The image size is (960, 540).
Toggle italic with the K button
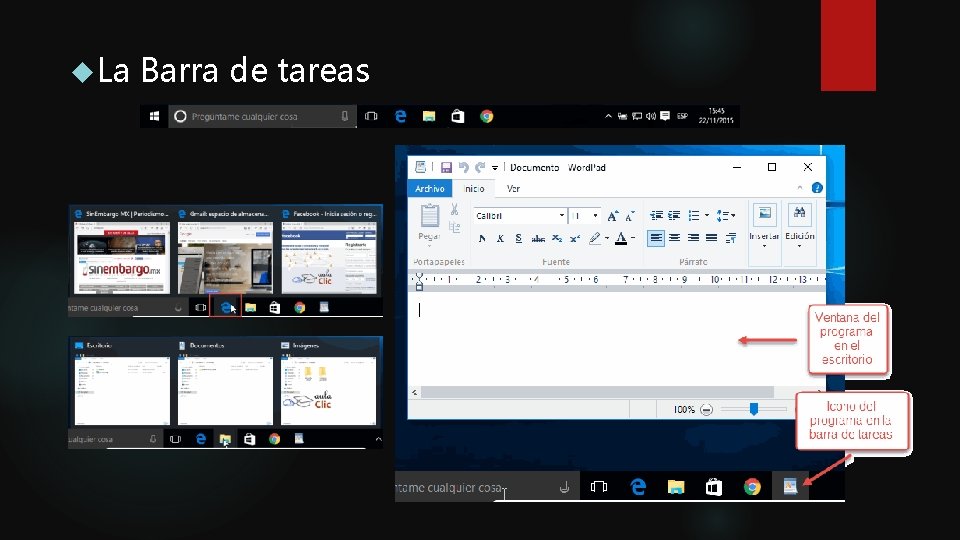(x=500, y=238)
